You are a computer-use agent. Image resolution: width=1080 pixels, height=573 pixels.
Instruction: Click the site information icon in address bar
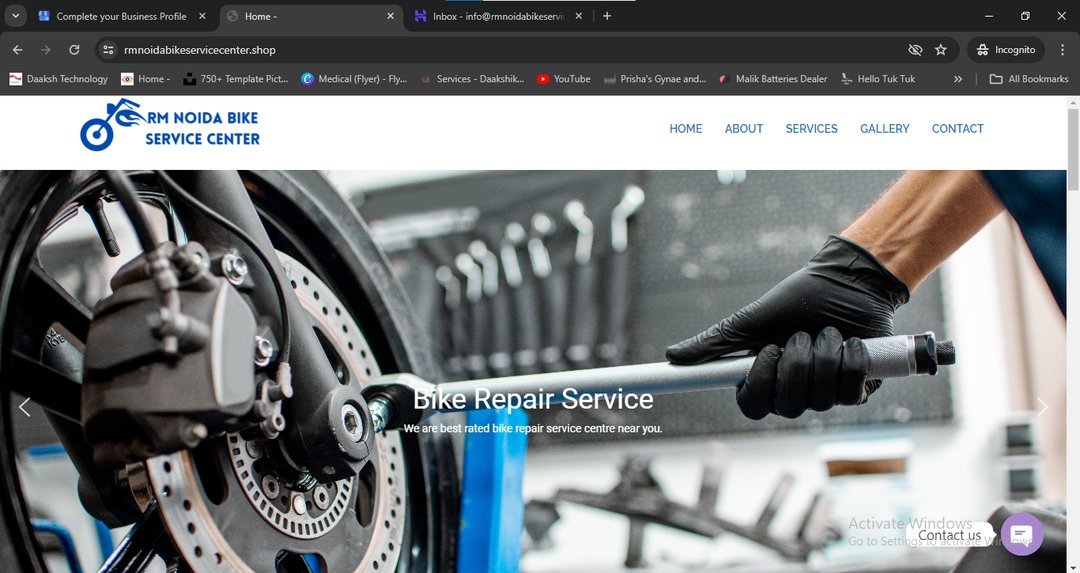click(109, 50)
